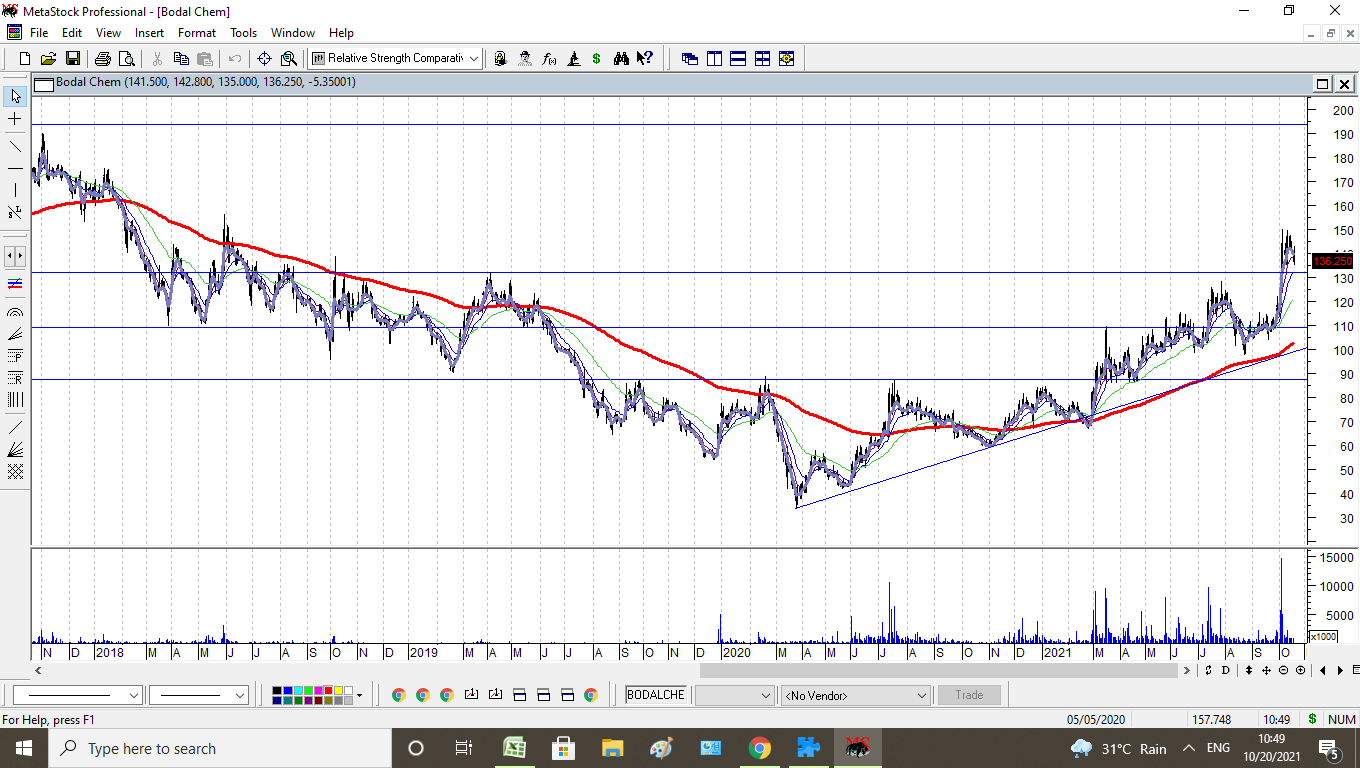Viewport: 1360px width, 768px height.
Task: Open the Indicator Builder f(x) icon
Action: point(549,59)
